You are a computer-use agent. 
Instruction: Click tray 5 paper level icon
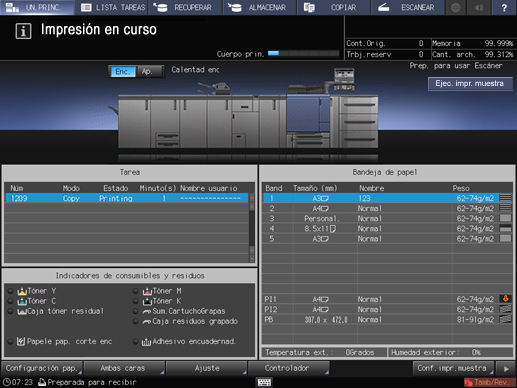click(x=505, y=239)
